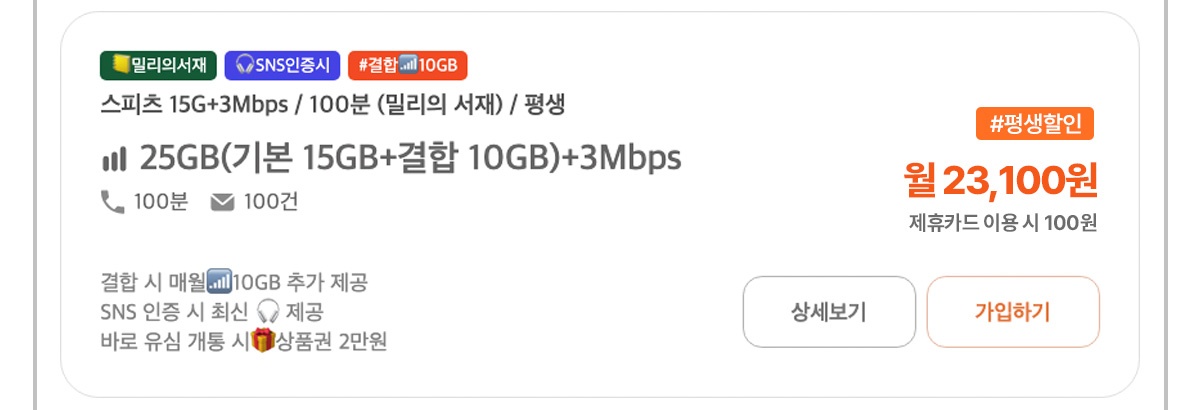Click the gift box icon

click(x=263, y=342)
